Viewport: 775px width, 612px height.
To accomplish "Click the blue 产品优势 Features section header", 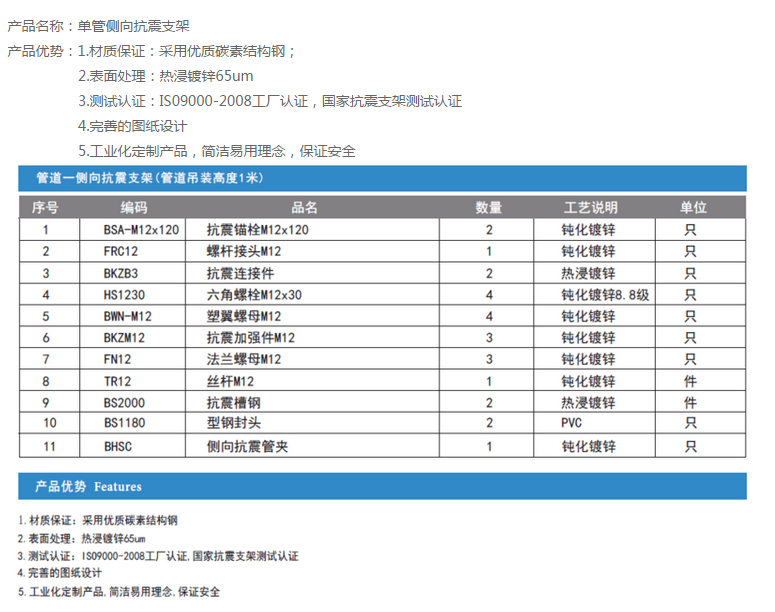I will (88, 487).
